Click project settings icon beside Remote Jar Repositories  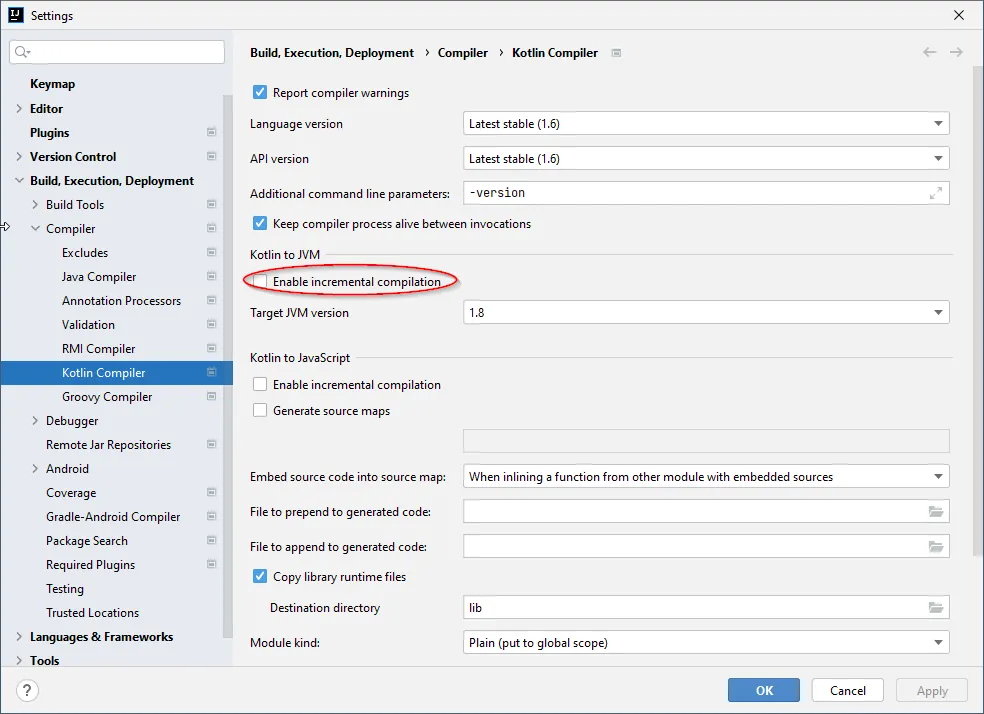coord(211,444)
